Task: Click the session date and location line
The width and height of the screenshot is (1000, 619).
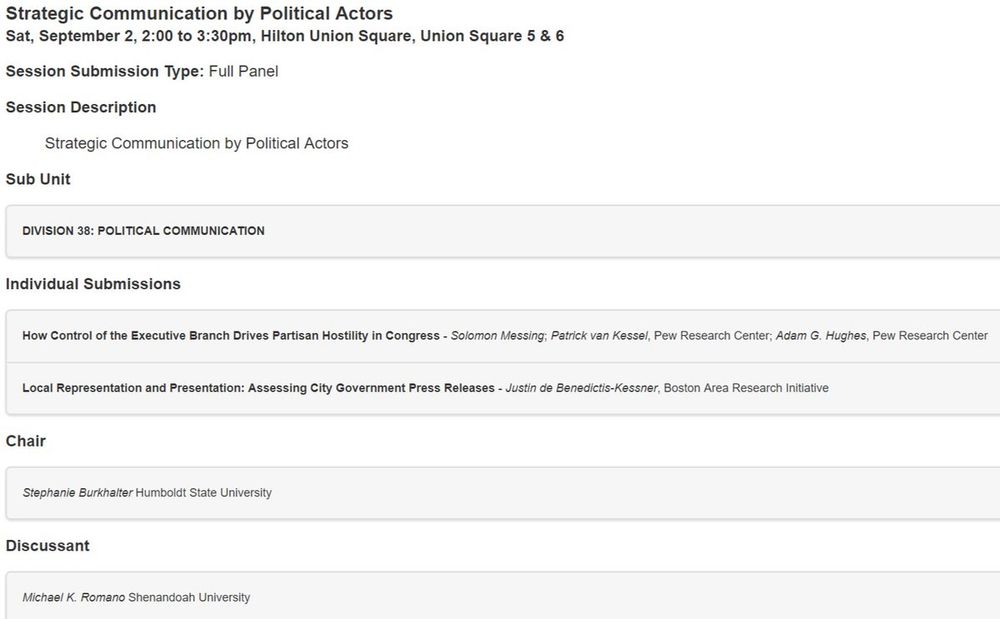Action: click(x=284, y=37)
